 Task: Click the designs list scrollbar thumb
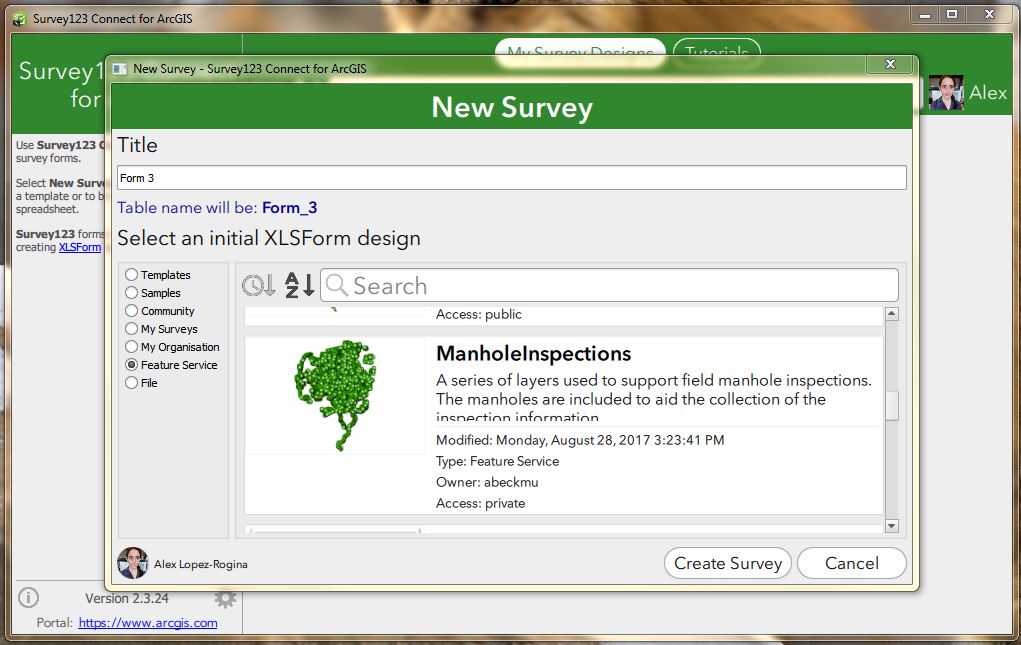[x=891, y=405]
